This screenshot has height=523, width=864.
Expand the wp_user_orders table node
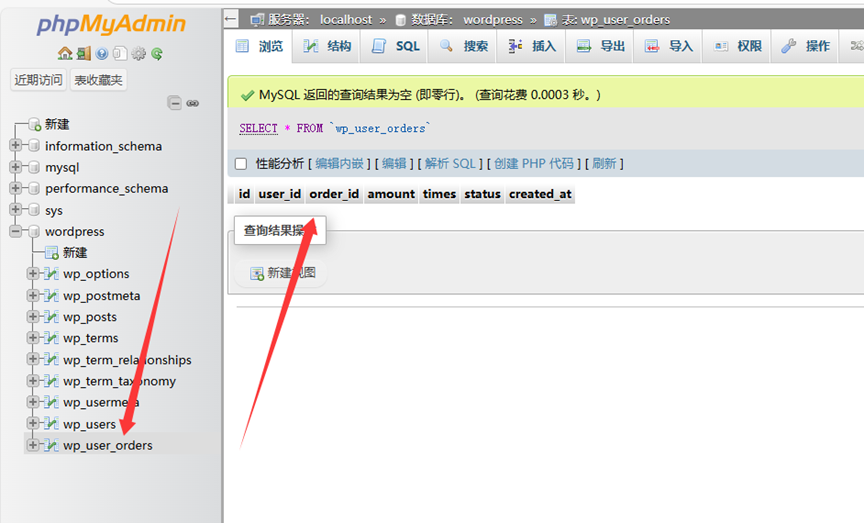click(33, 445)
